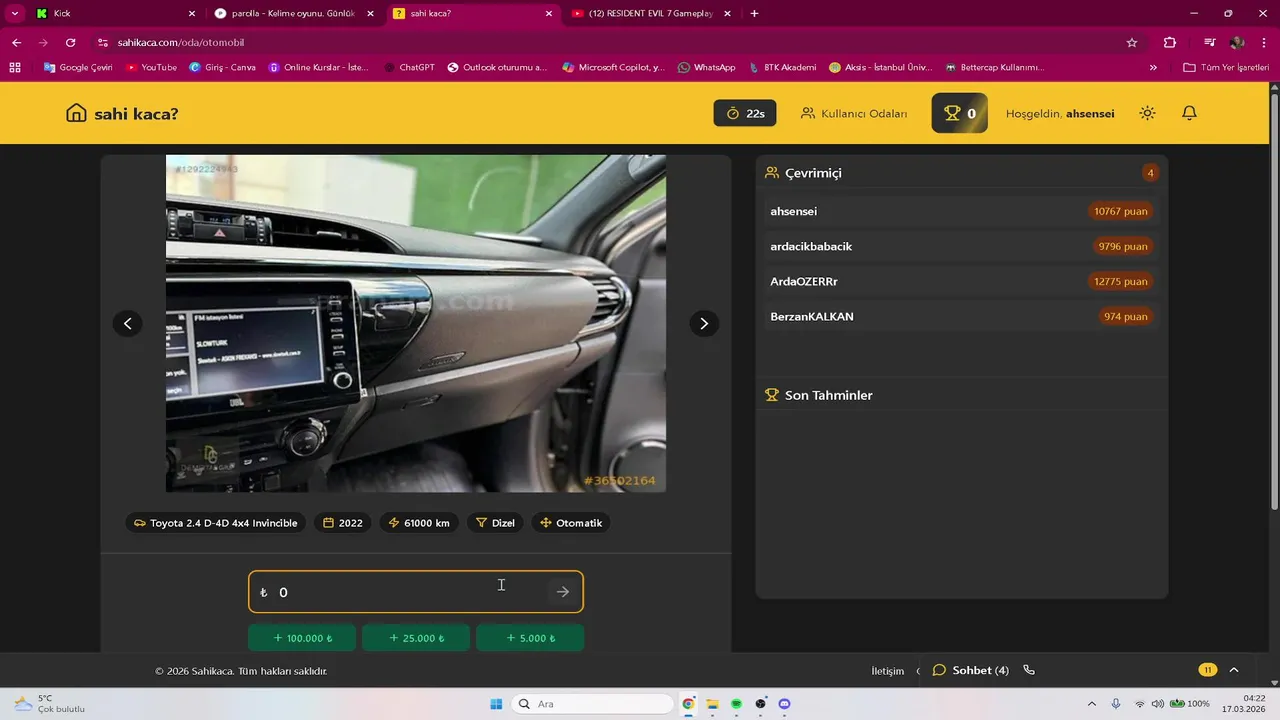Click the Dizel fuel tag
Screen dimensions: 1280x720
click(x=495, y=523)
